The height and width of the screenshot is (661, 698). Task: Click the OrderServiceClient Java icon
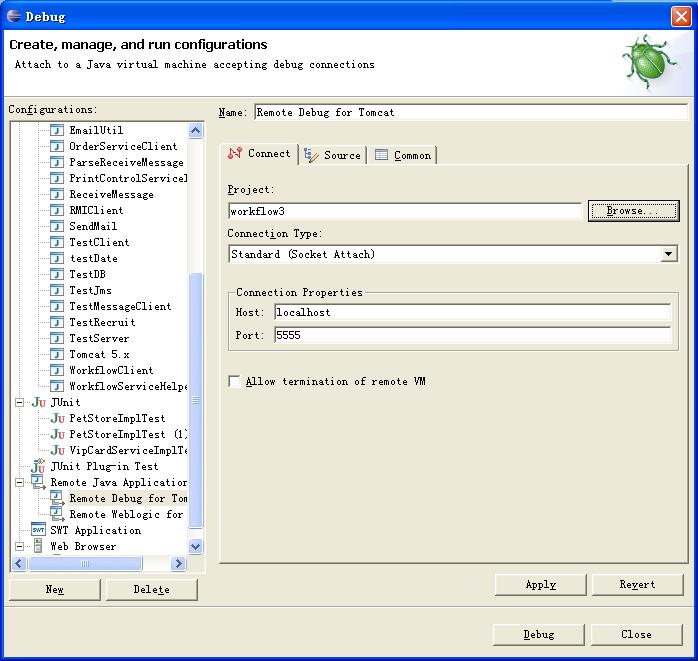57,146
